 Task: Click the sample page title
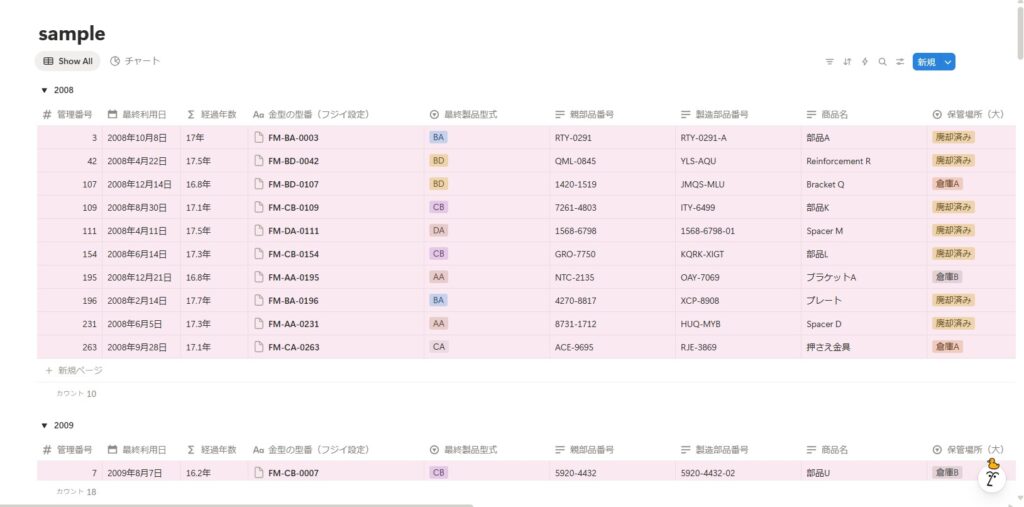tap(72, 33)
